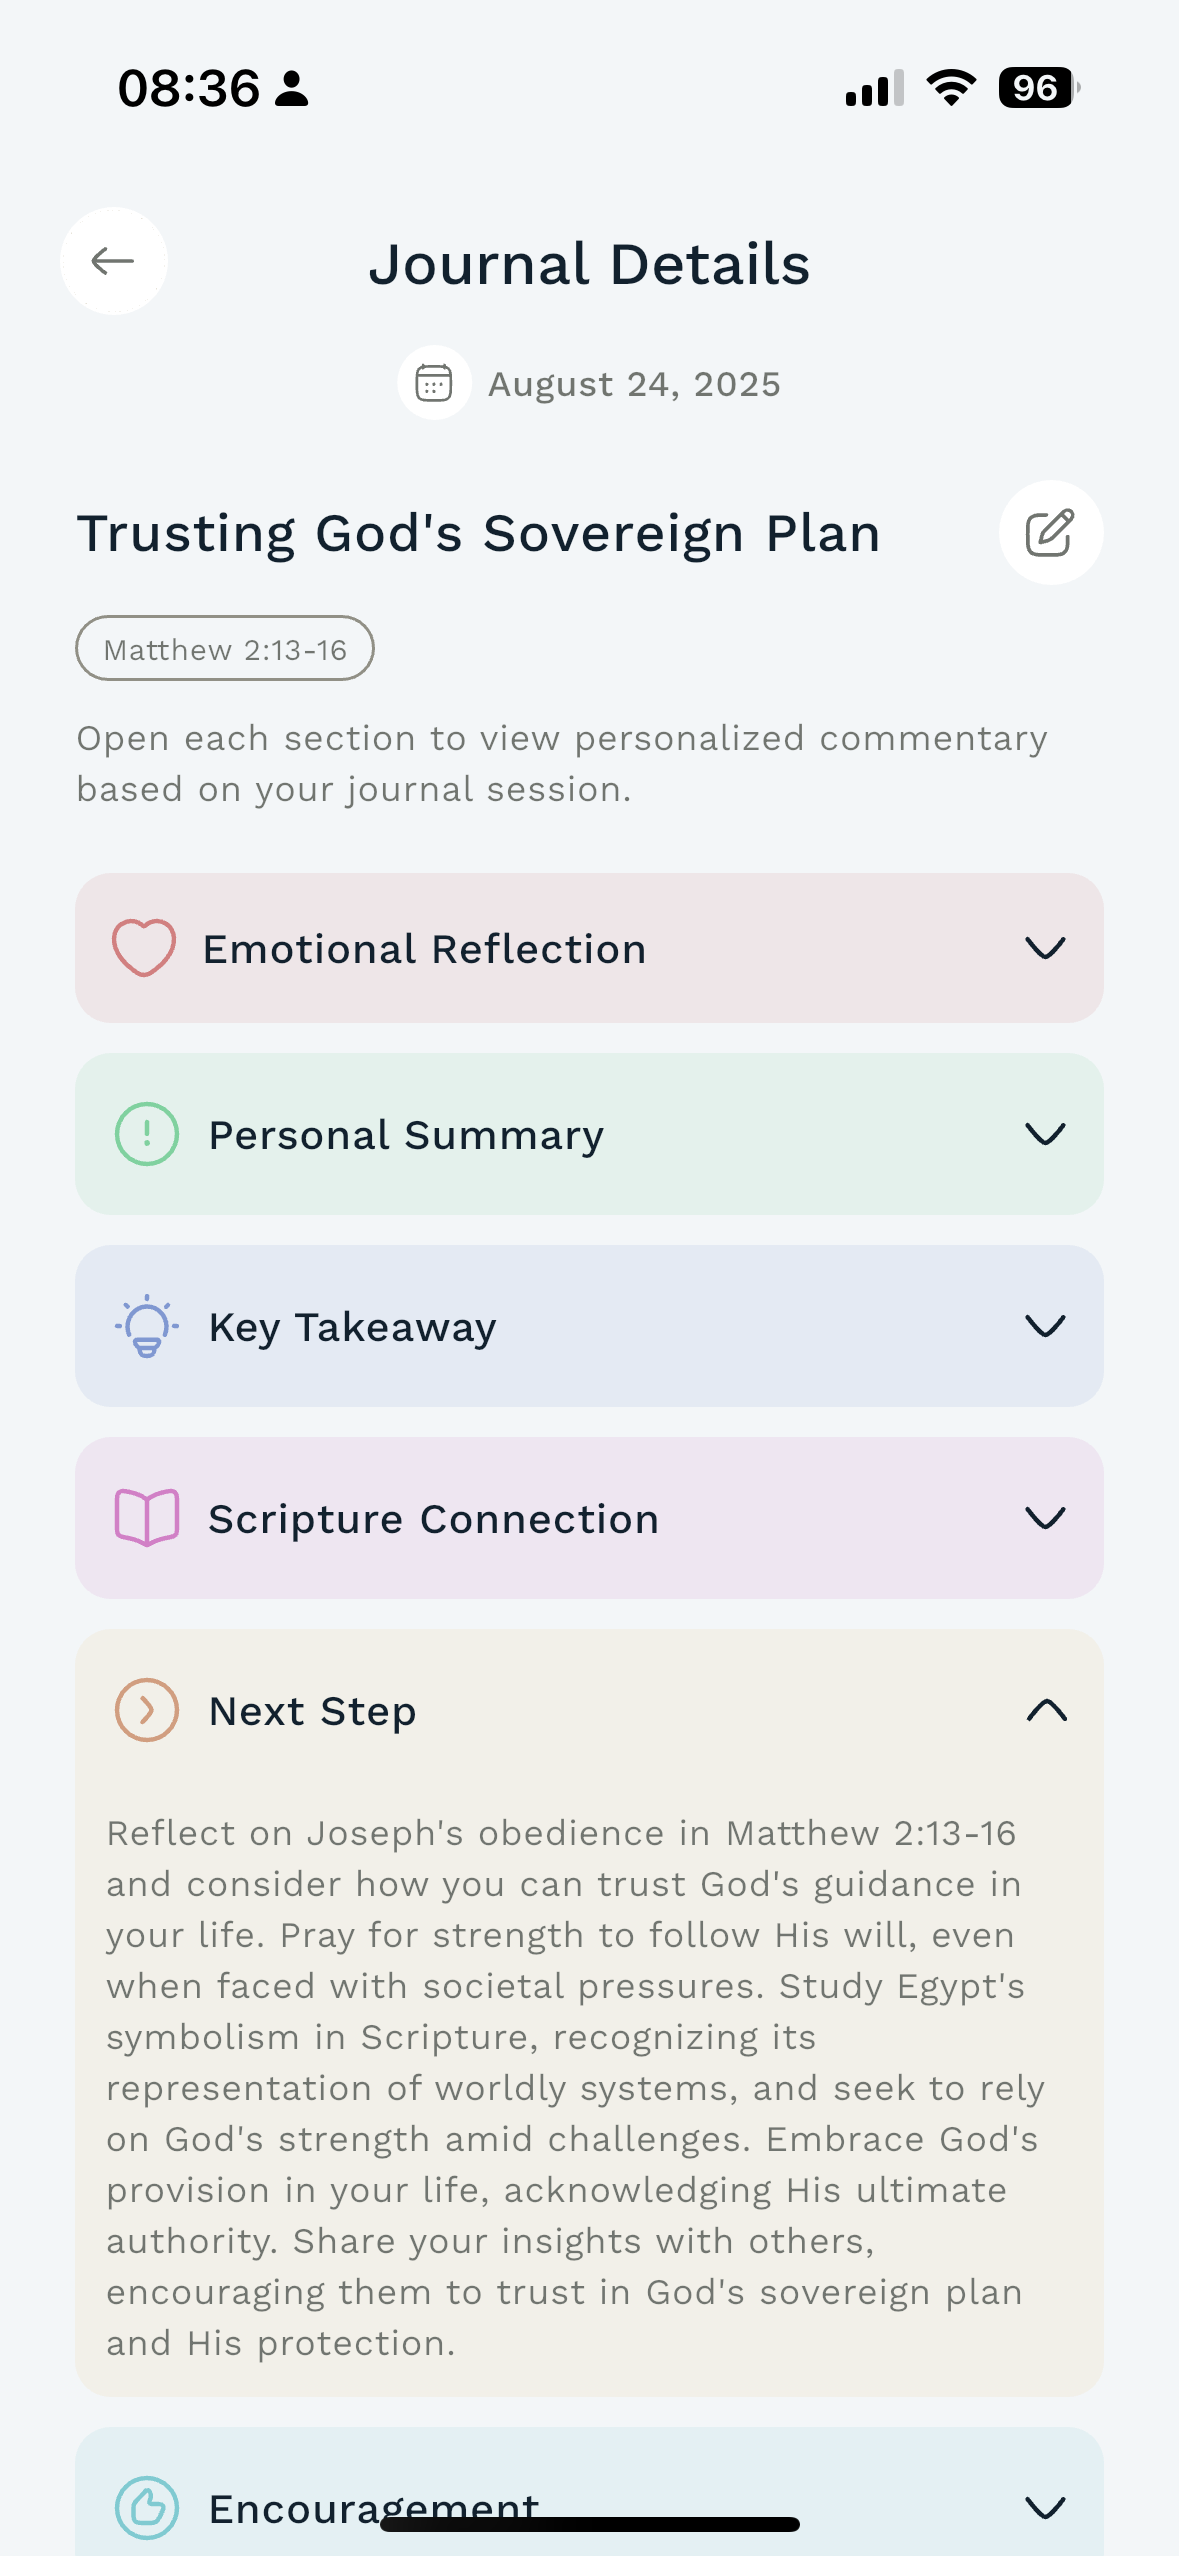Tap the battery indicator in status bar
The image size is (1179, 2556).
pos(1038,88)
